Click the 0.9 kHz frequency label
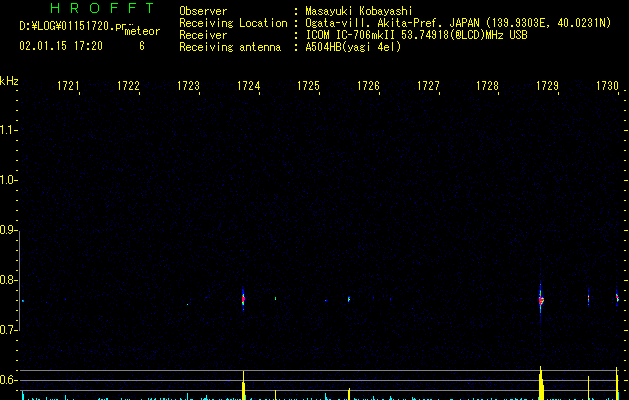 (8, 230)
